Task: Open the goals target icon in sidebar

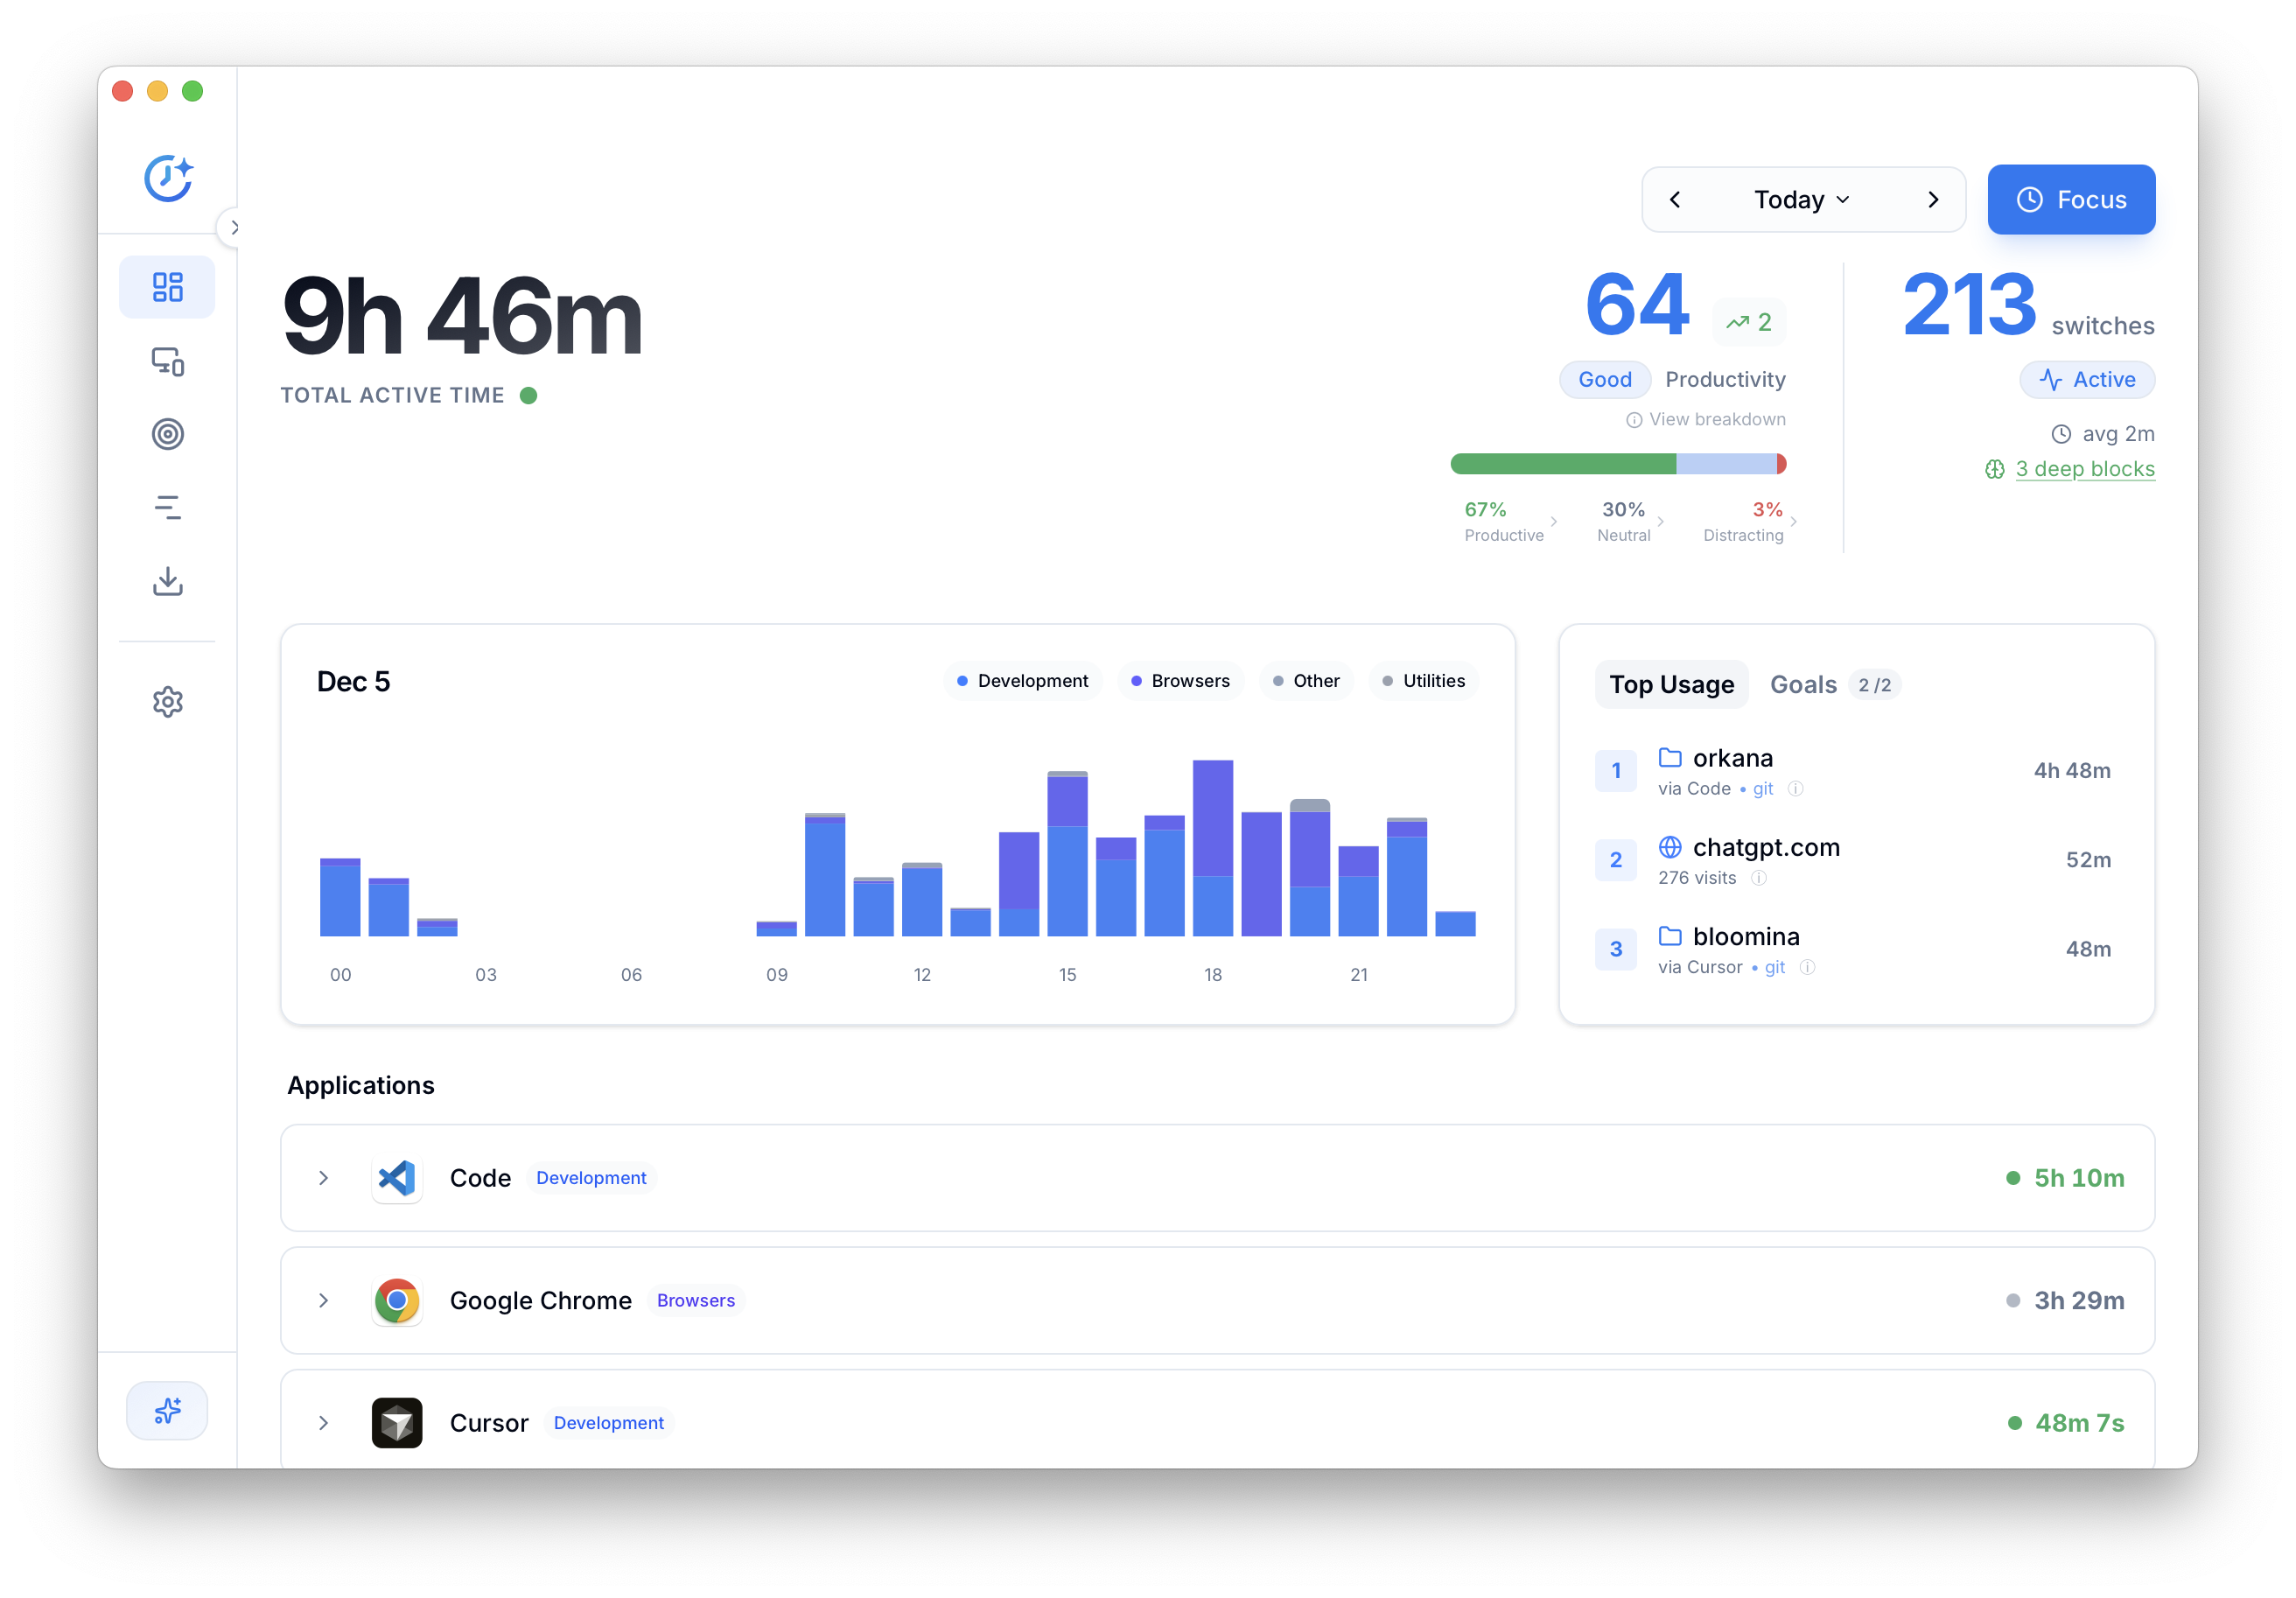Action: (167, 434)
